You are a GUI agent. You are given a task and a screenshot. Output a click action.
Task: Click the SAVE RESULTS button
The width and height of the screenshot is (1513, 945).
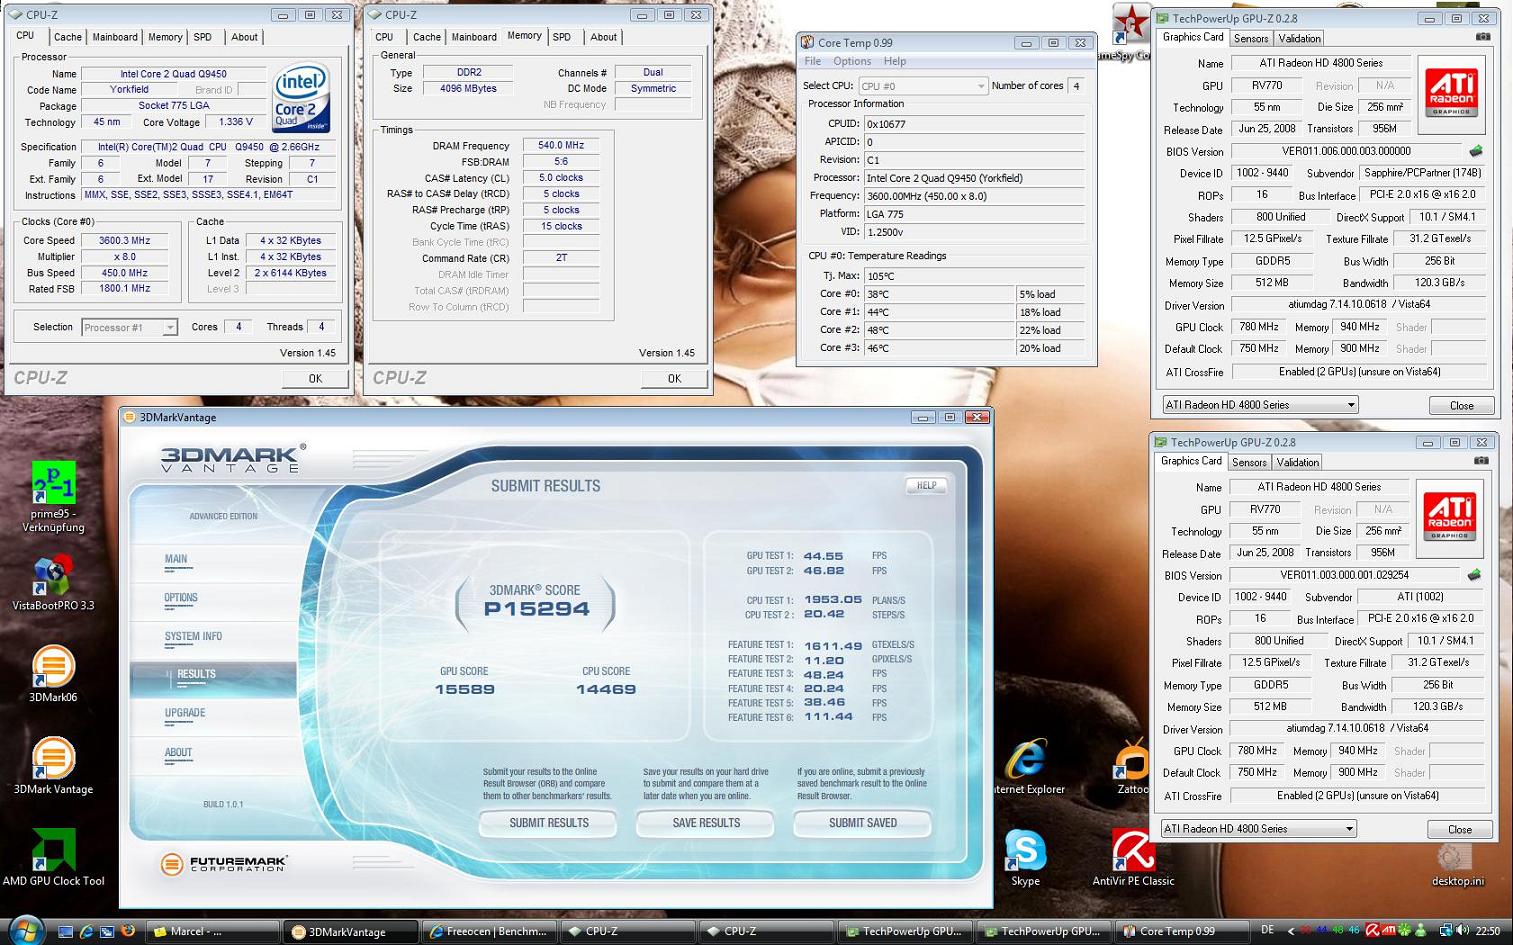coord(706,823)
